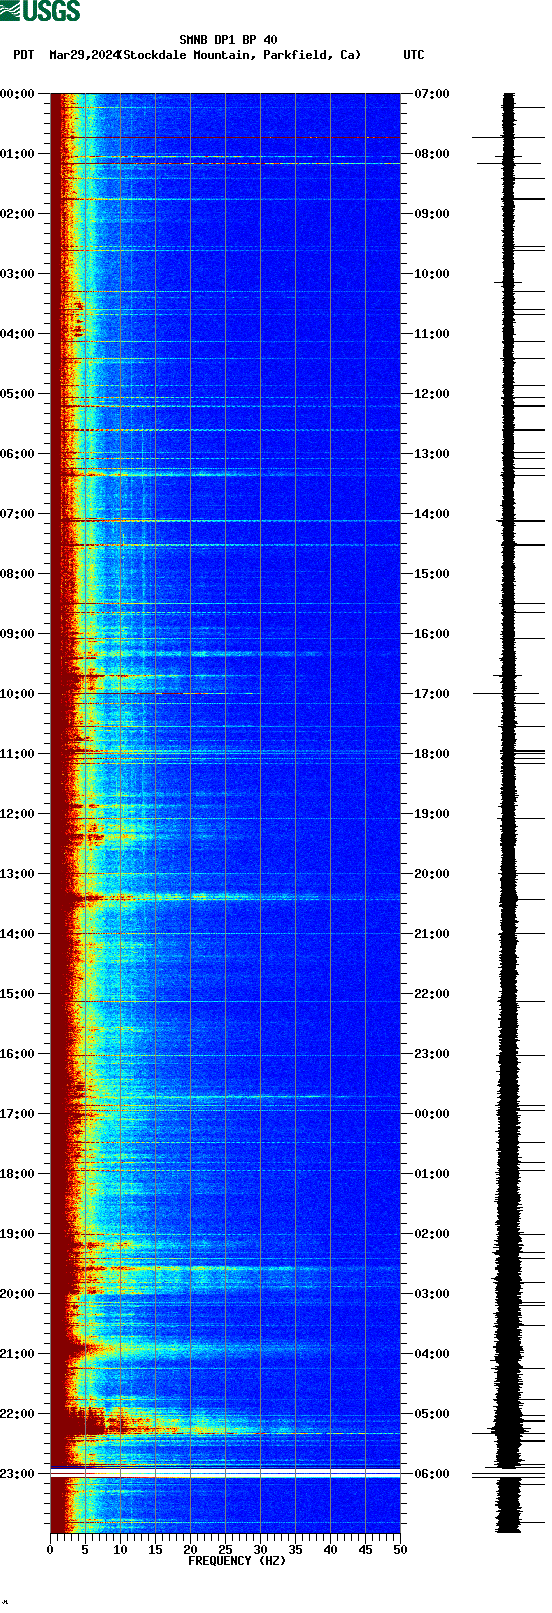Click the 00:00 UTC label on right axis
Screen dimensions: 552x1613
432,1114
